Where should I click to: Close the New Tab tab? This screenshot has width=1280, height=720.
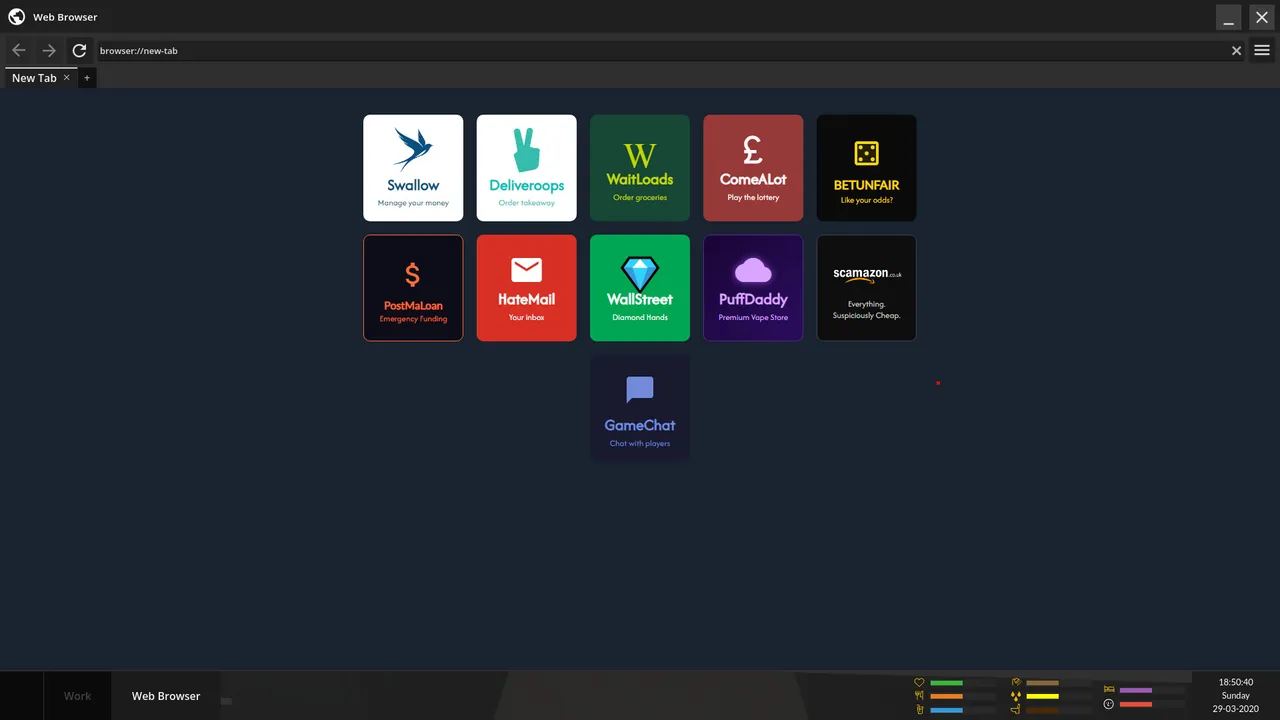click(67, 77)
